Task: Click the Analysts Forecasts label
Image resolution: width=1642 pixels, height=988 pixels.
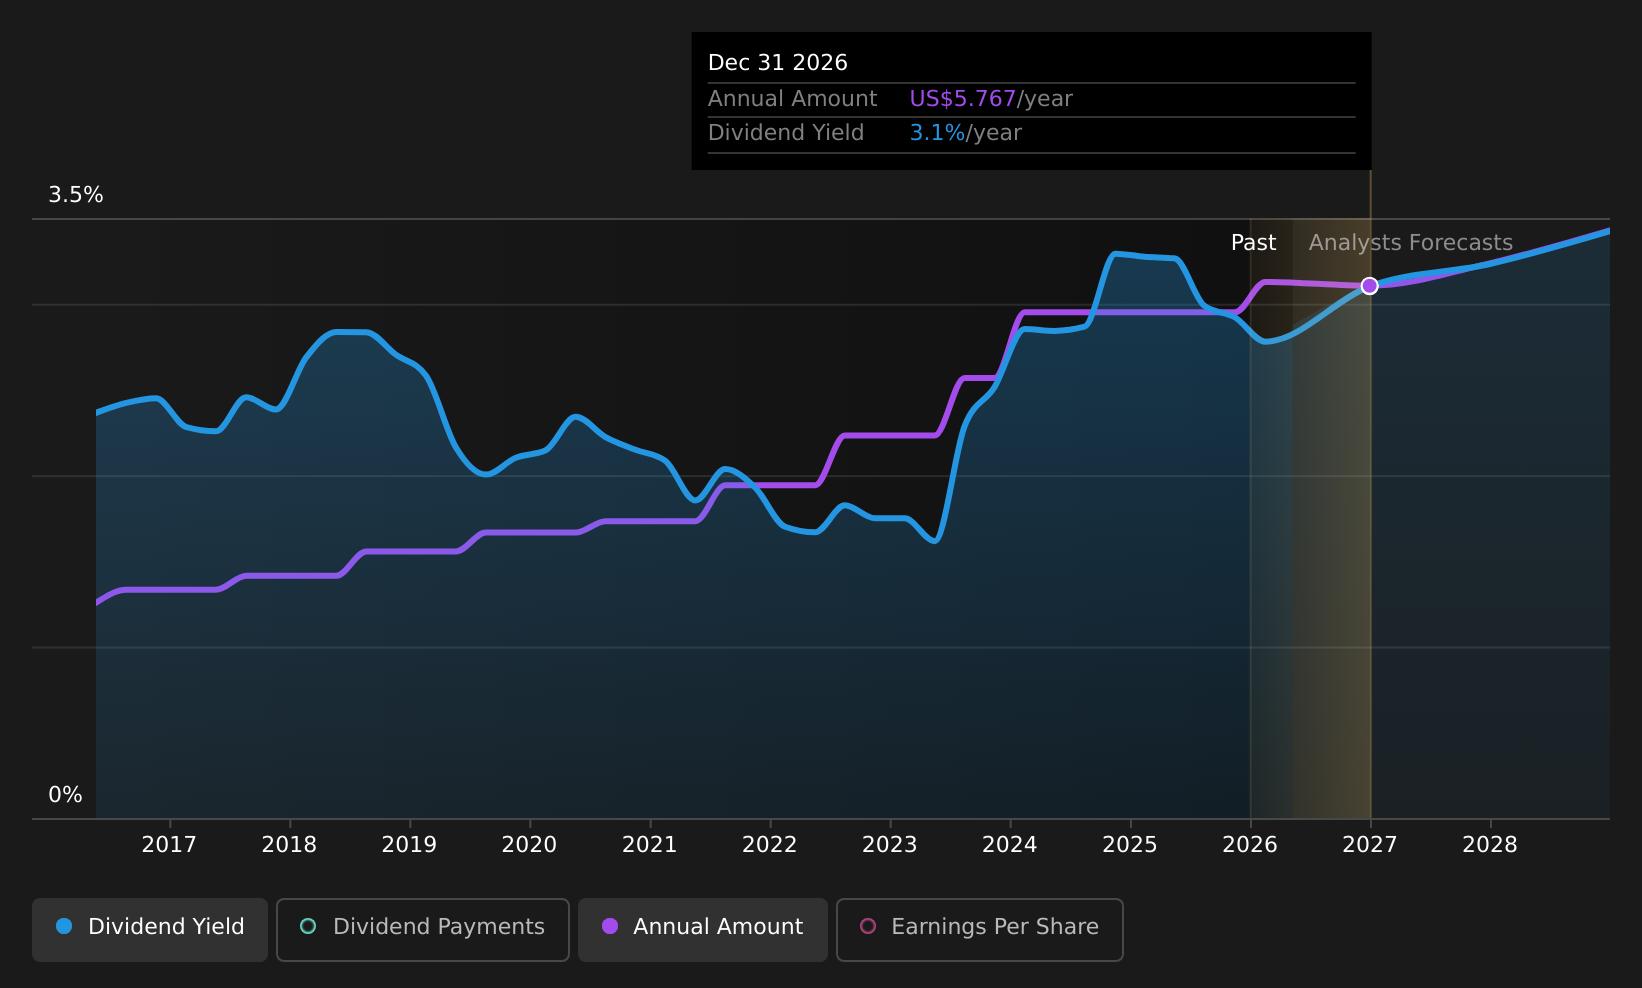Action: (1410, 243)
